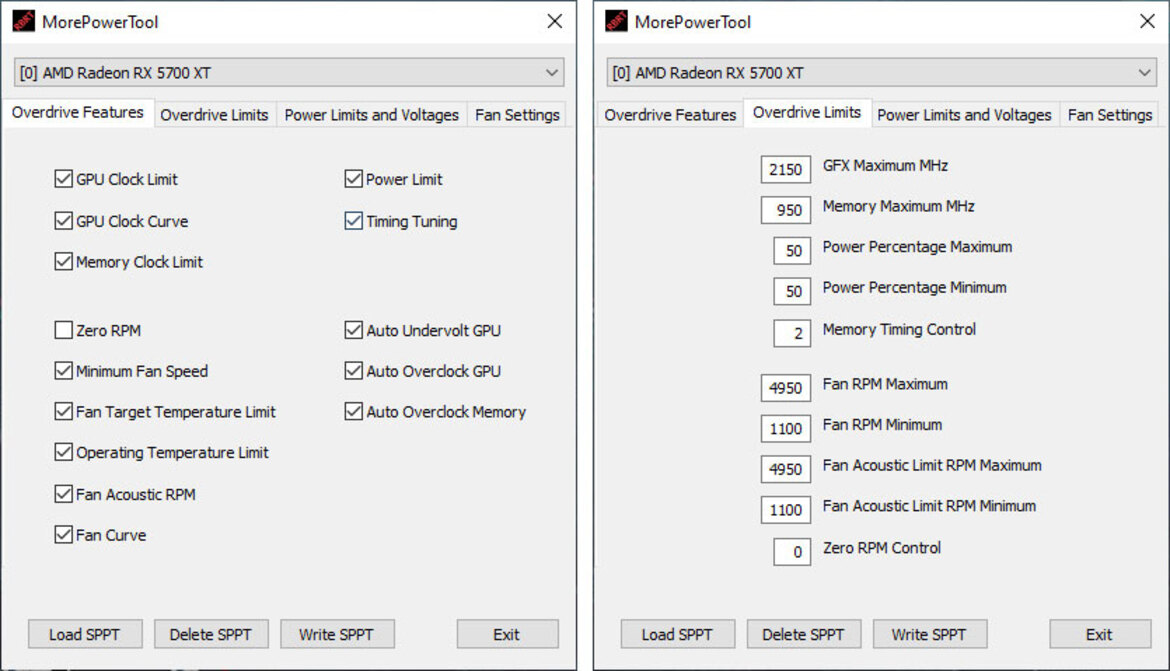Image resolution: width=1170 pixels, height=671 pixels.
Task: Click Exit button in left window
Action: [507, 634]
